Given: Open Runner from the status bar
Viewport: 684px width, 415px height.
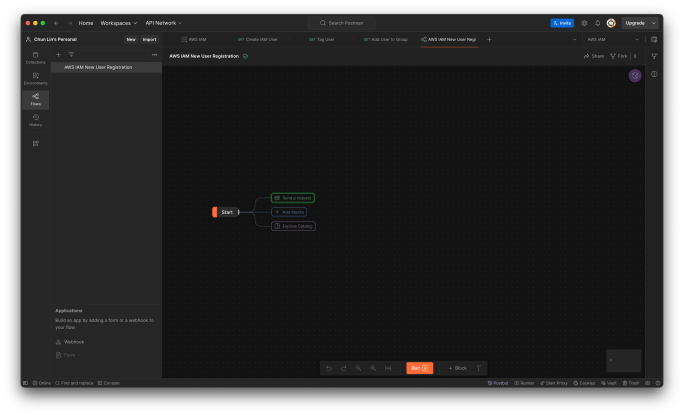Looking at the screenshot, I should click(x=524, y=383).
